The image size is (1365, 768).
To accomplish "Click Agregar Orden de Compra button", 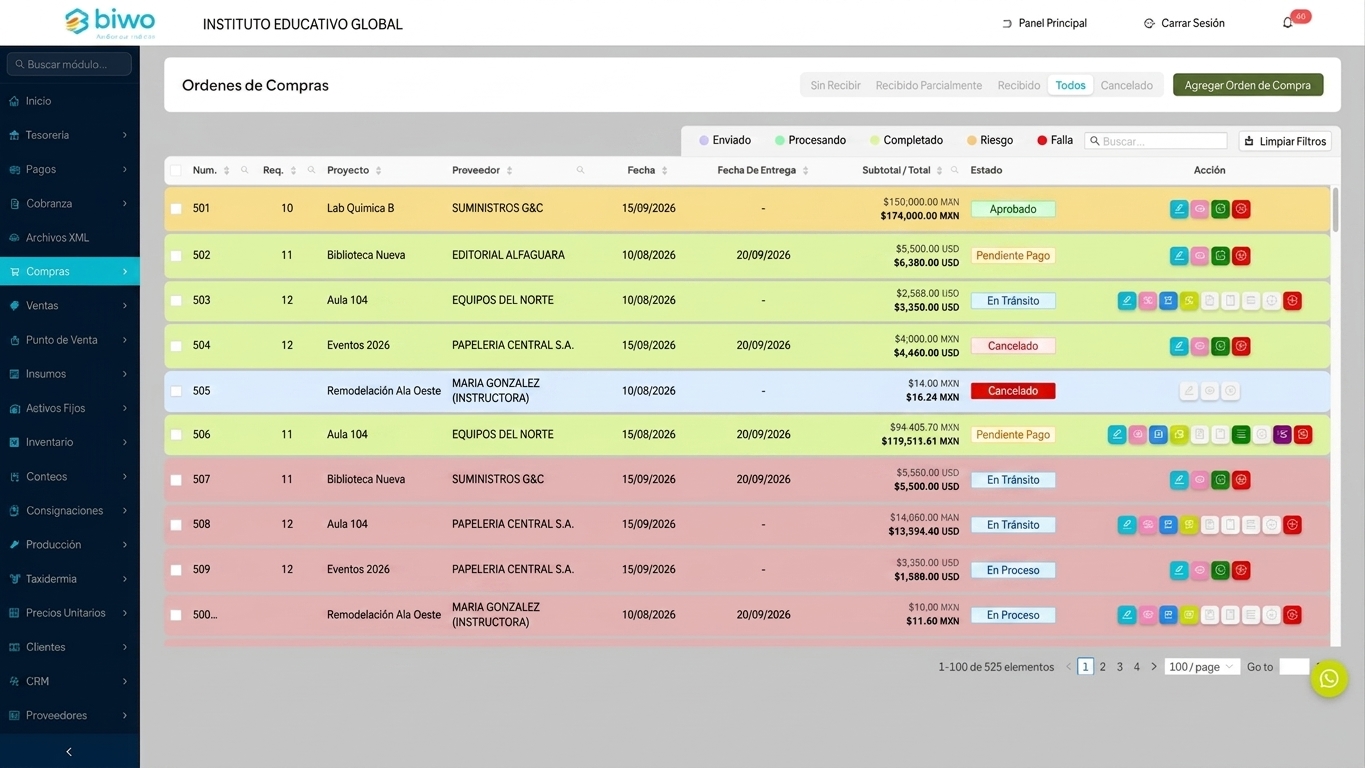I will click(1248, 85).
